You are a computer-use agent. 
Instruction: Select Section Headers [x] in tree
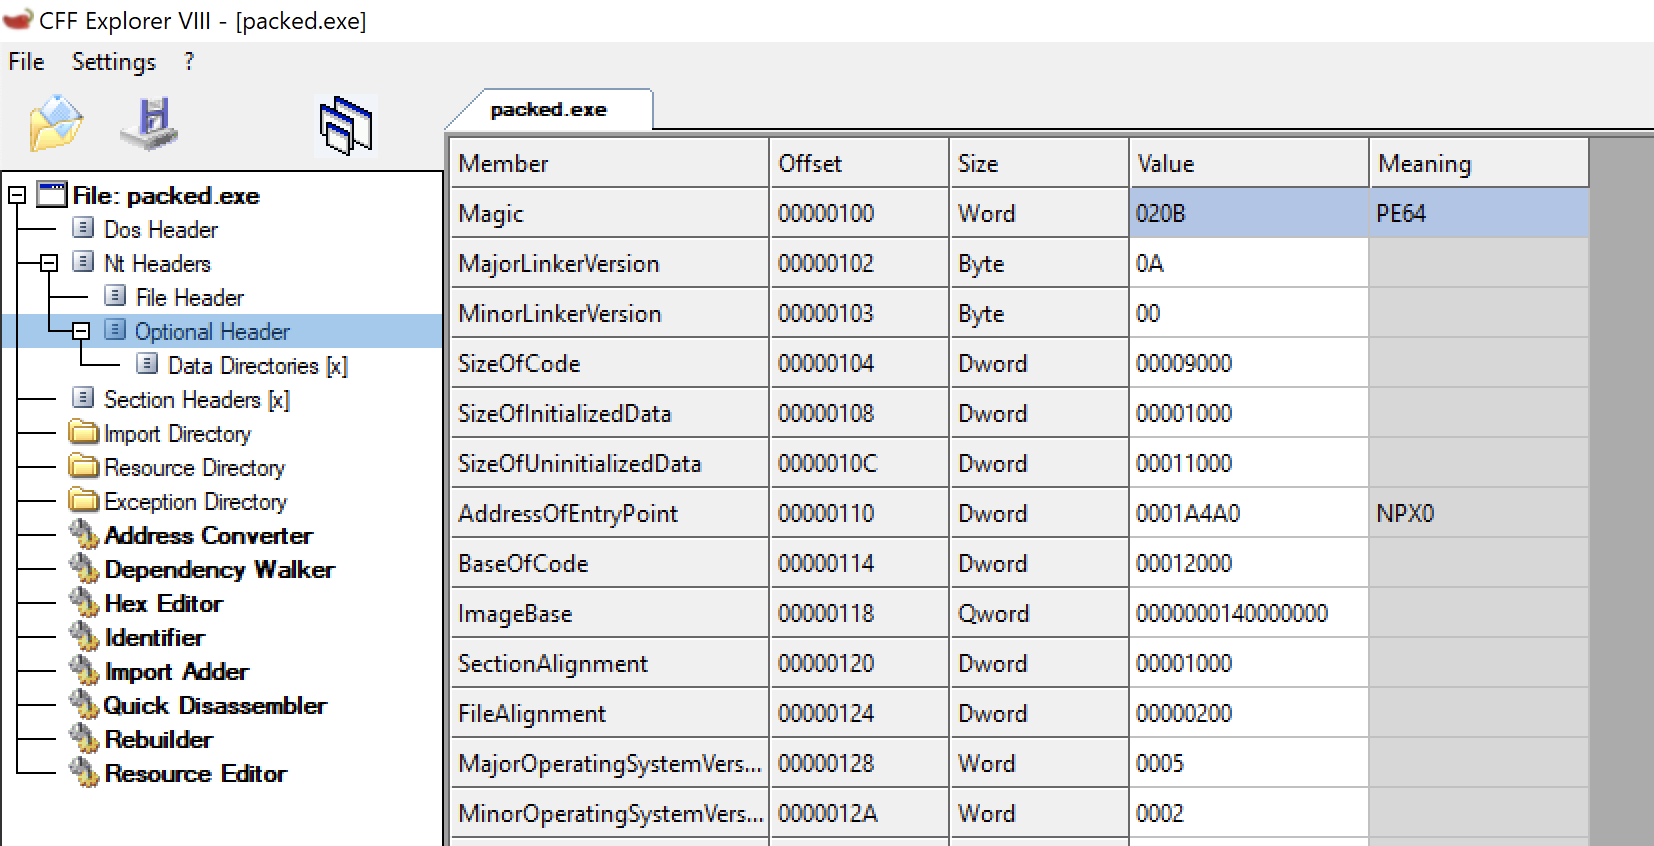[196, 400]
